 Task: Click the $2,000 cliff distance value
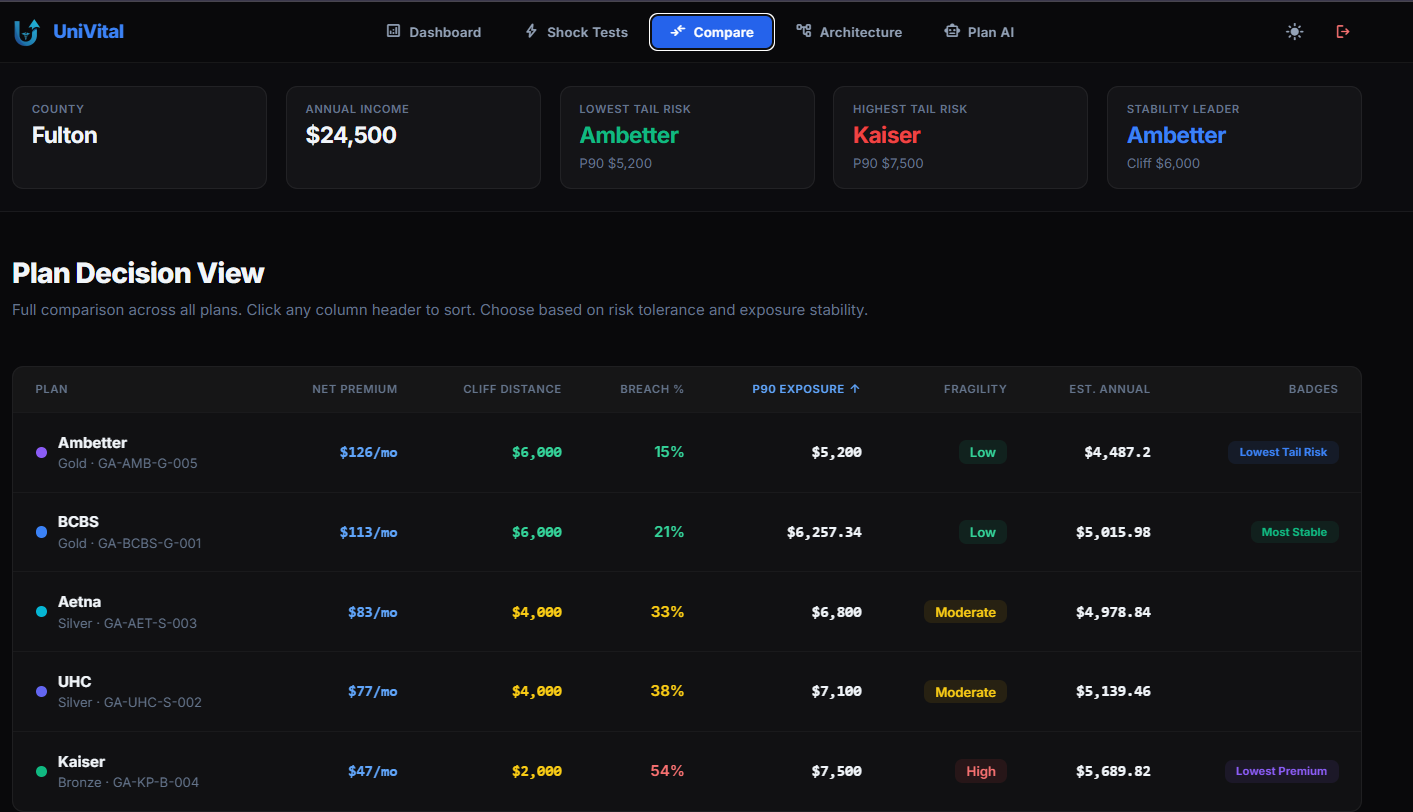[x=537, y=771]
